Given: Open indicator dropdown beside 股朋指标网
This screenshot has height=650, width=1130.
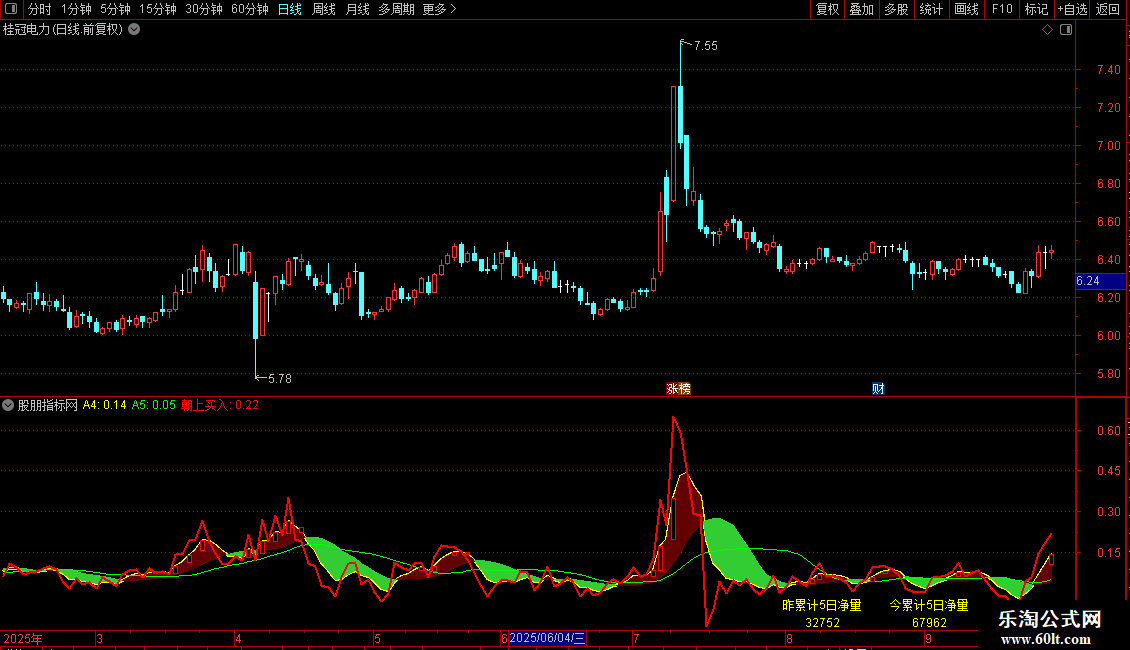Looking at the screenshot, I should click(8, 405).
